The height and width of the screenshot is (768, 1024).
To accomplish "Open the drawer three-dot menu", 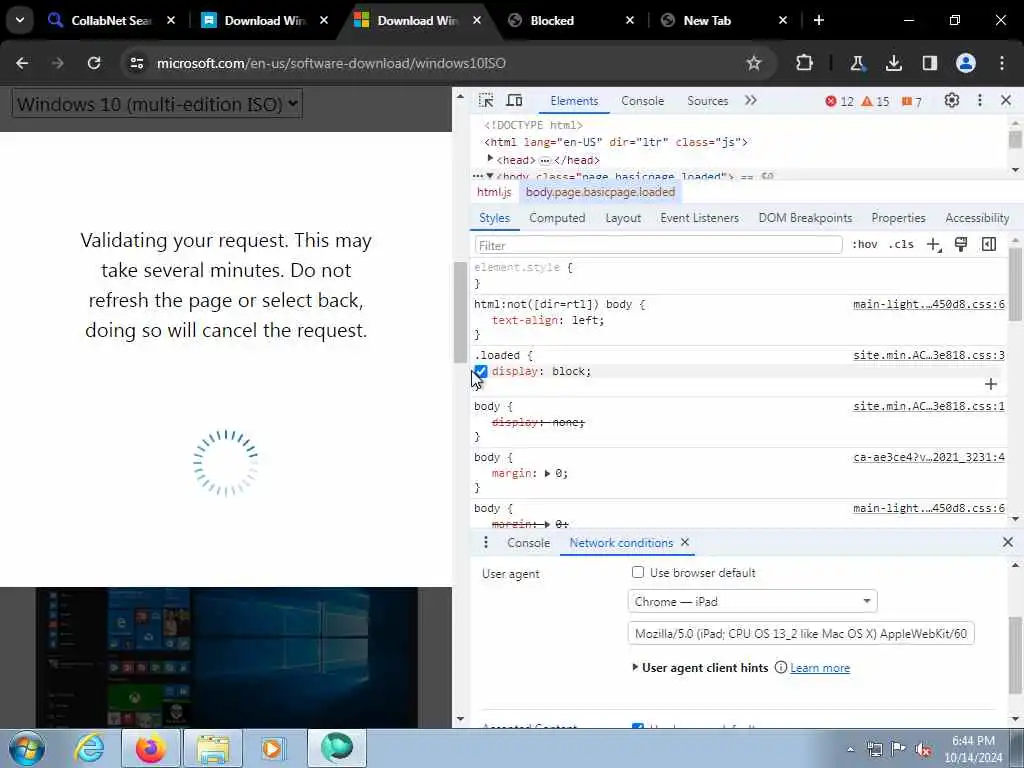I will pos(485,543).
